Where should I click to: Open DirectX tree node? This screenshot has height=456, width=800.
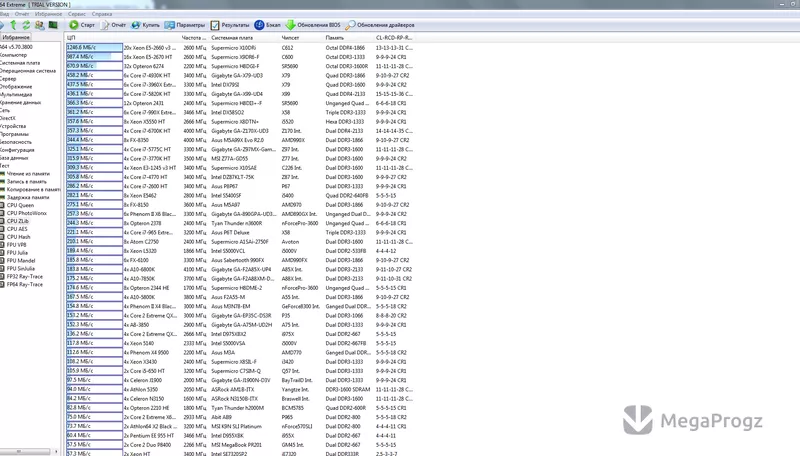click(8, 118)
